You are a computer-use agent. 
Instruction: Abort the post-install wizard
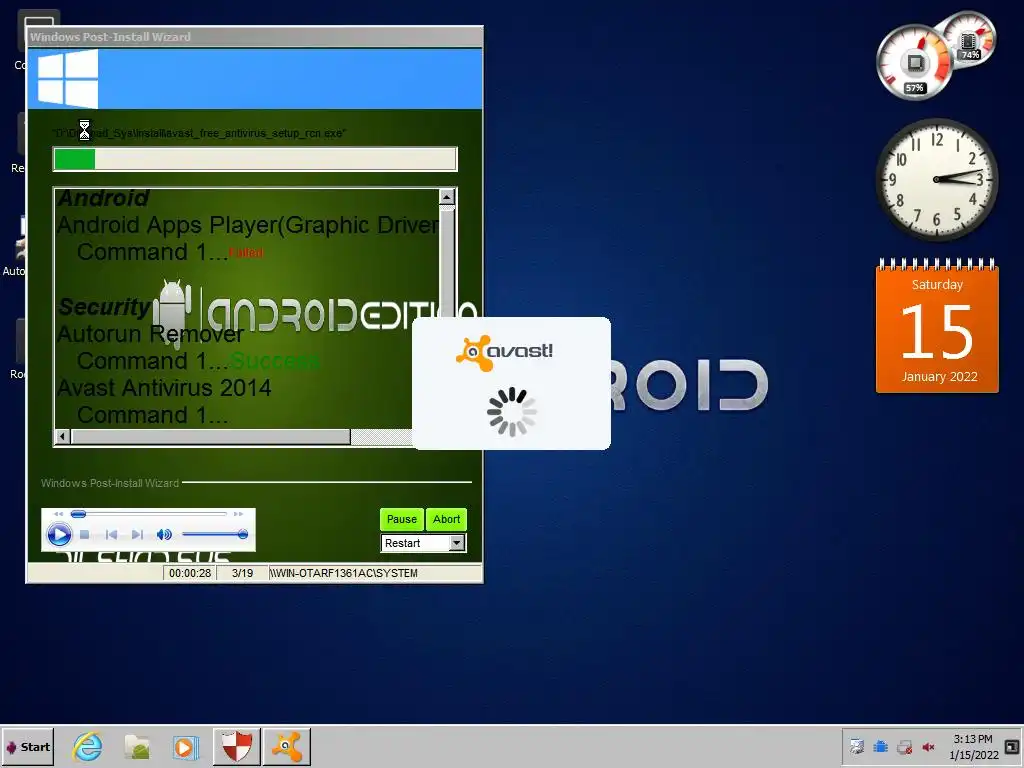click(447, 519)
